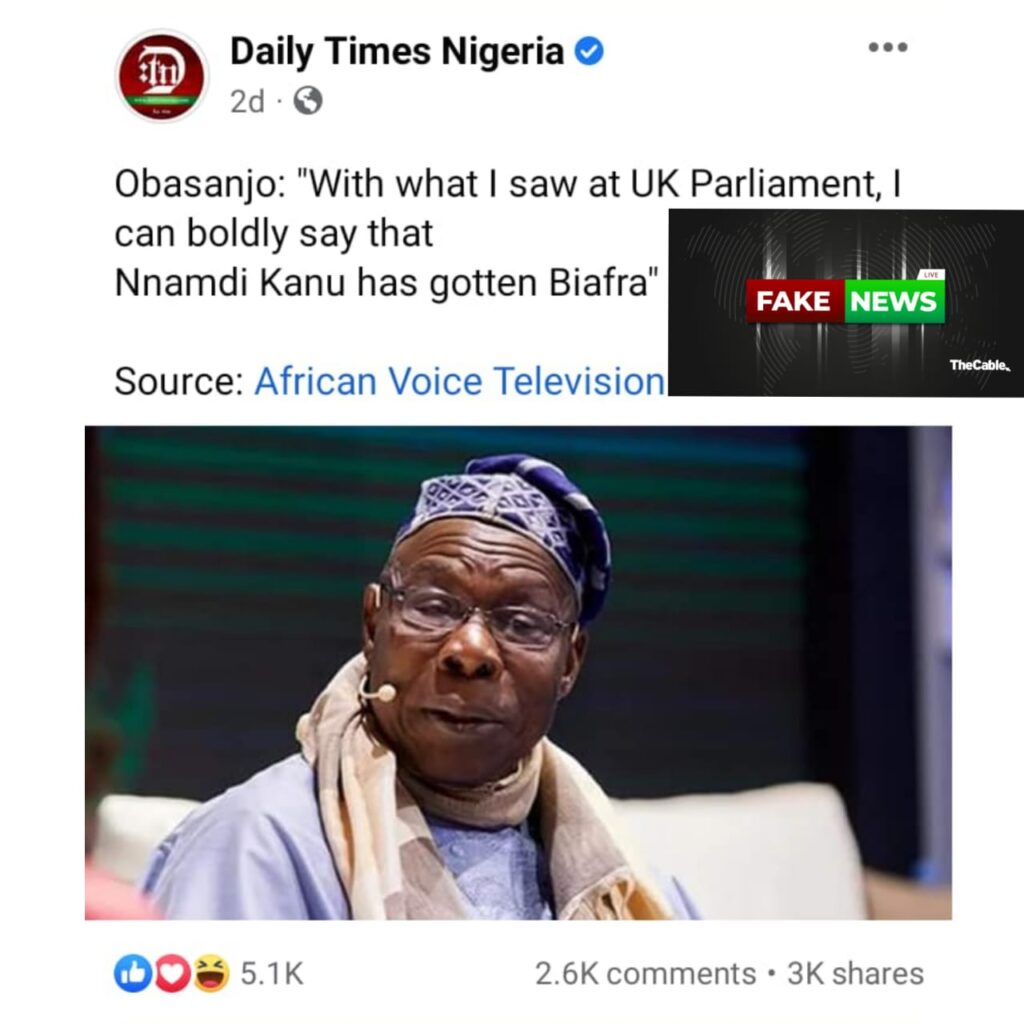The image size is (1024, 1024).
Task: Click the red FAKE label
Action: [794, 301]
